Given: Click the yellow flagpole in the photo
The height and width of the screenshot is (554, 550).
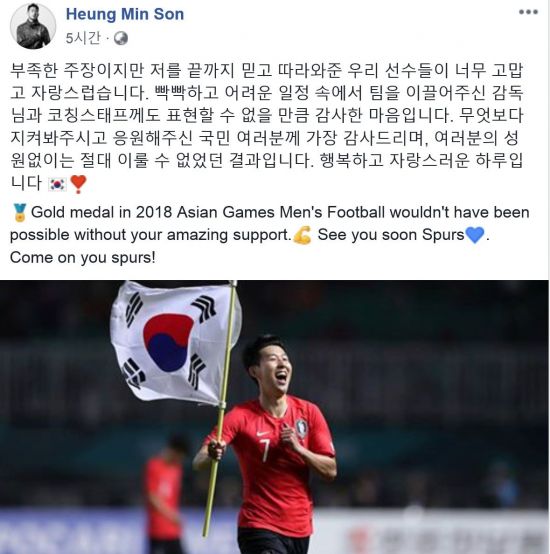Looking at the screenshot, I should point(221,406).
